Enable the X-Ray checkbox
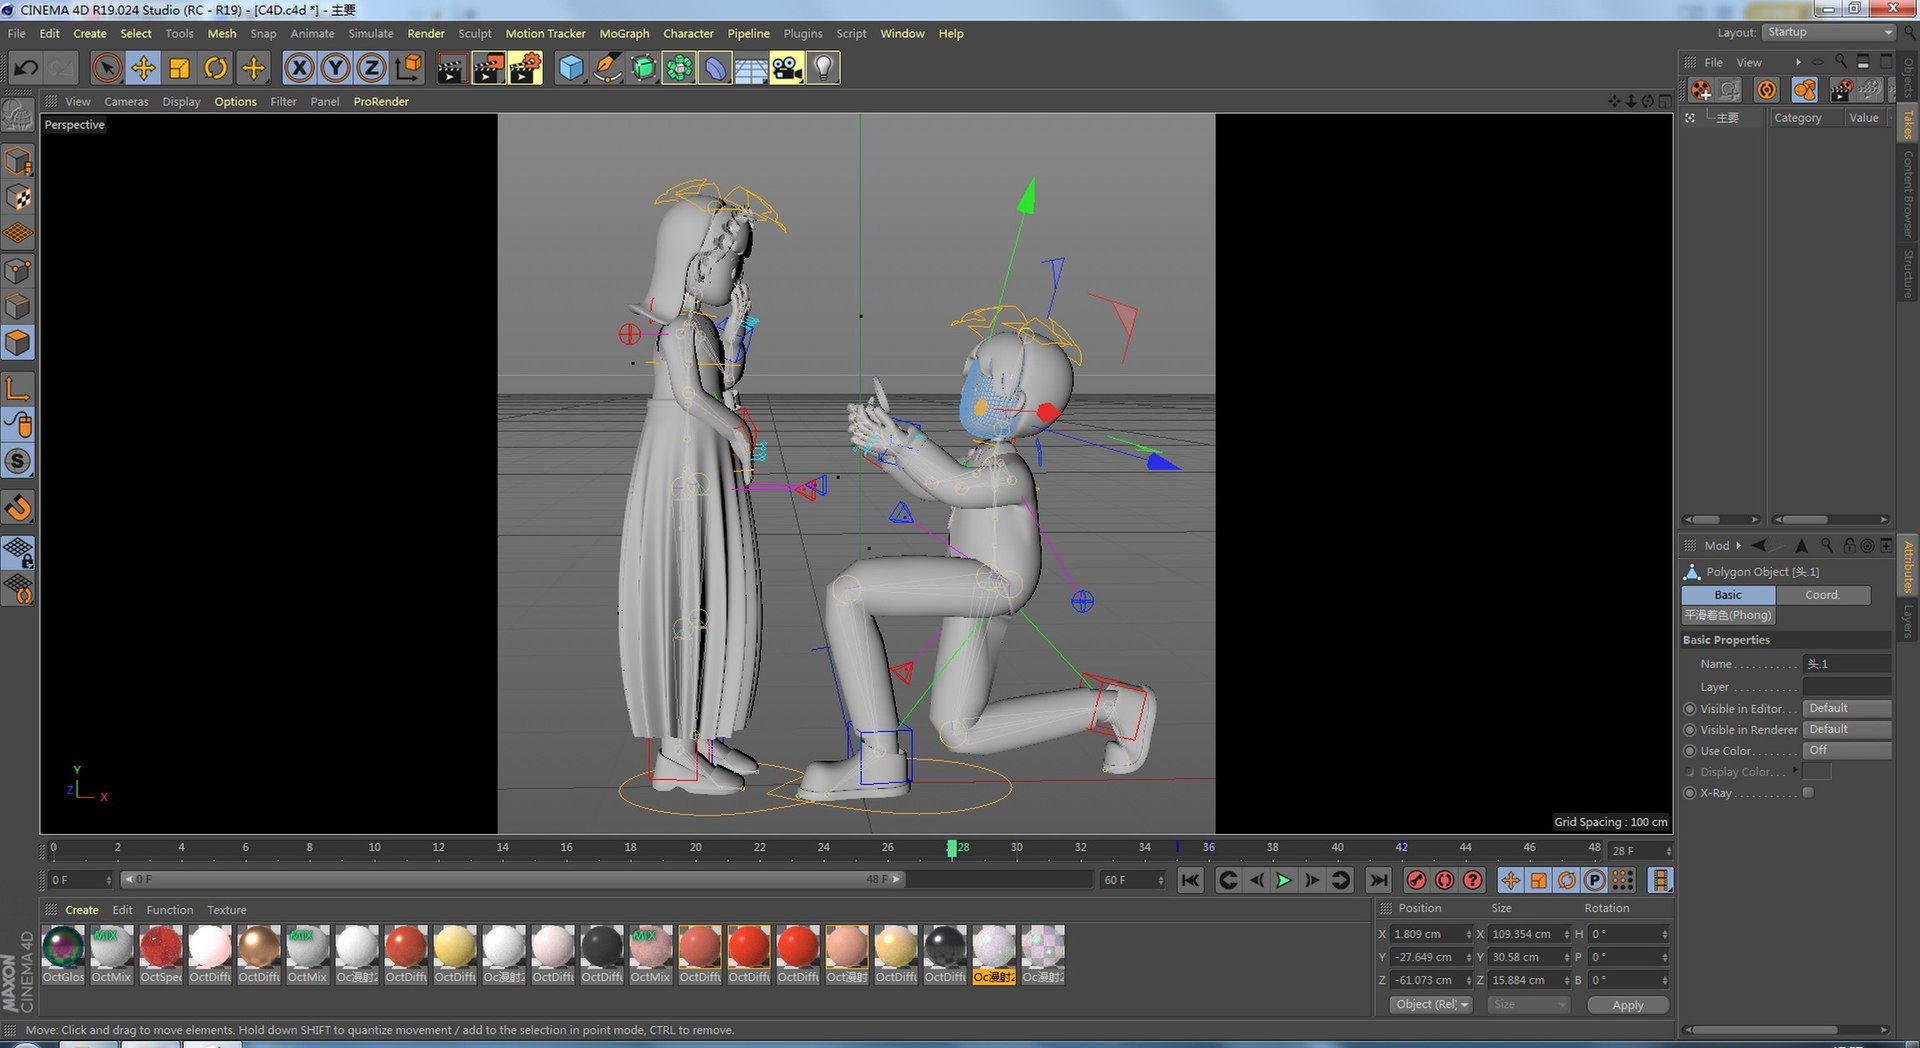The height and width of the screenshot is (1048, 1920). click(x=1808, y=793)
